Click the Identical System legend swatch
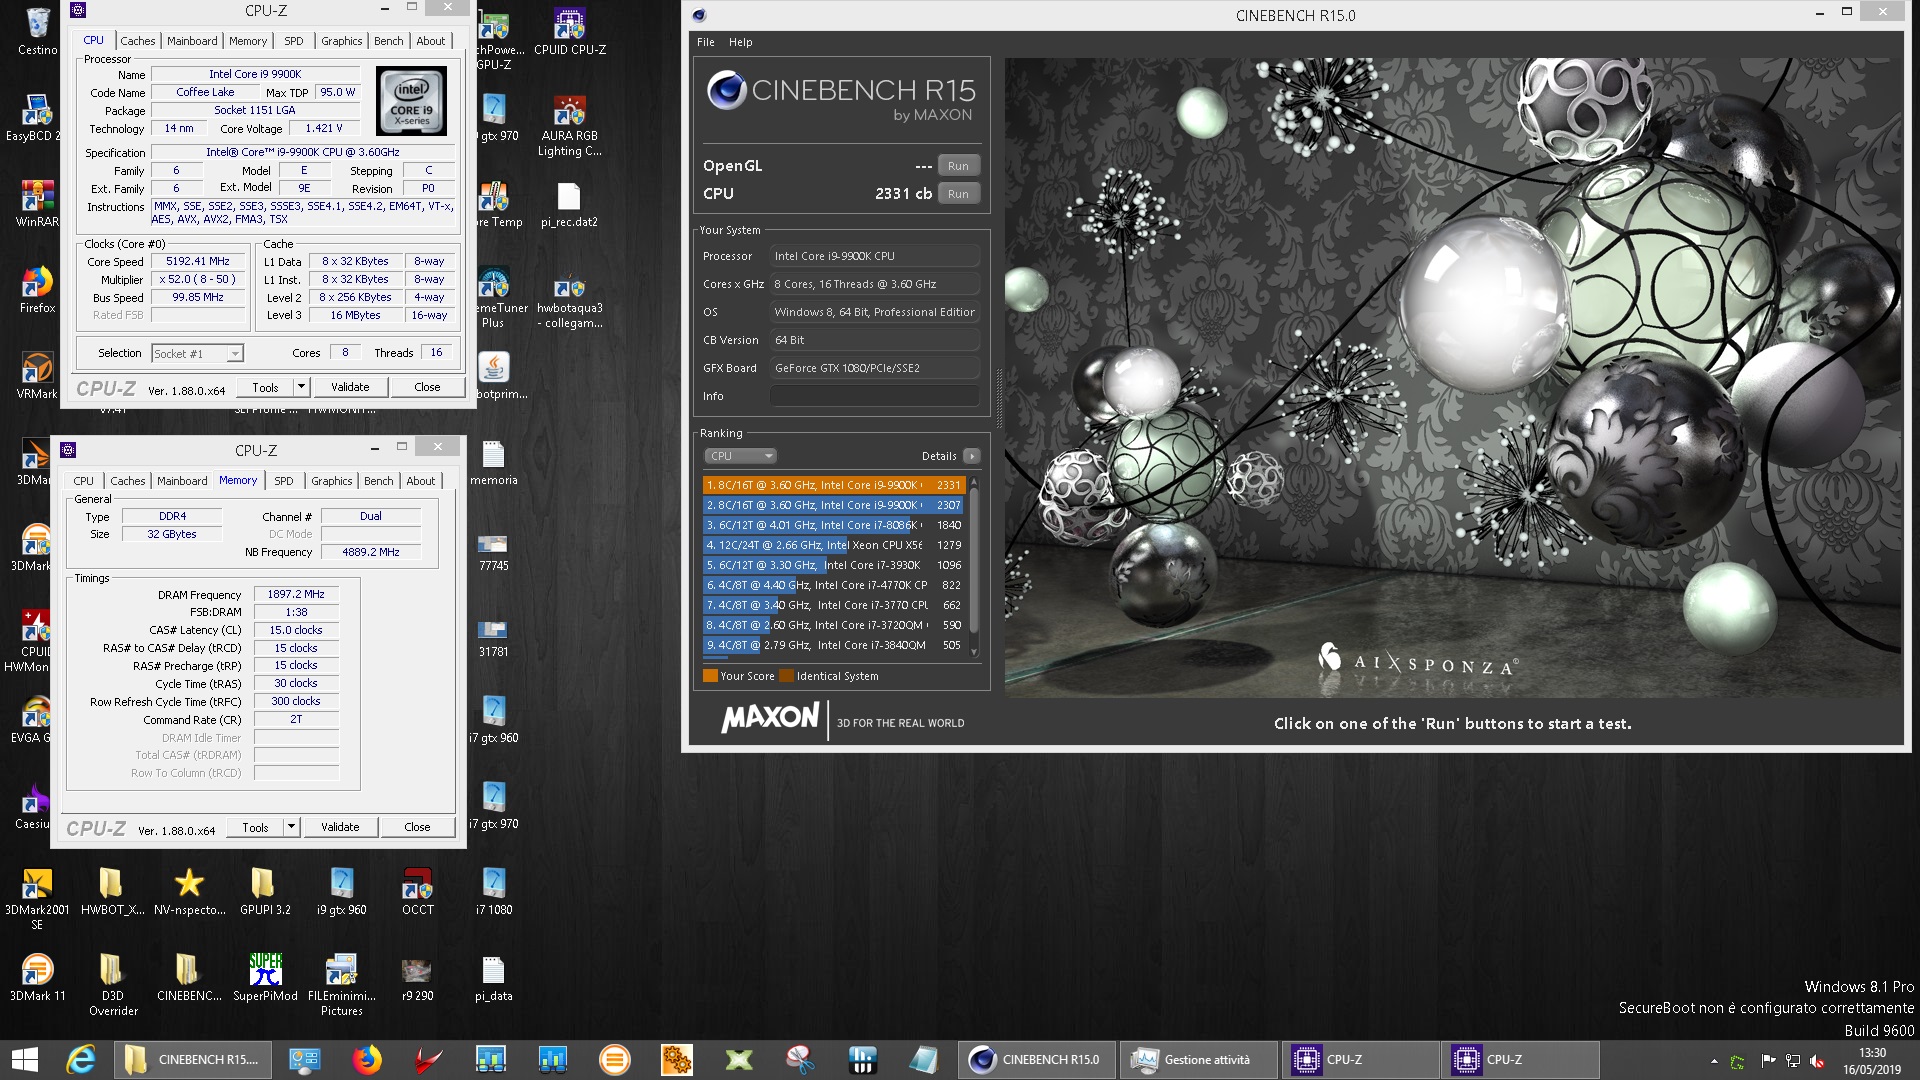 tap(786, 676)
